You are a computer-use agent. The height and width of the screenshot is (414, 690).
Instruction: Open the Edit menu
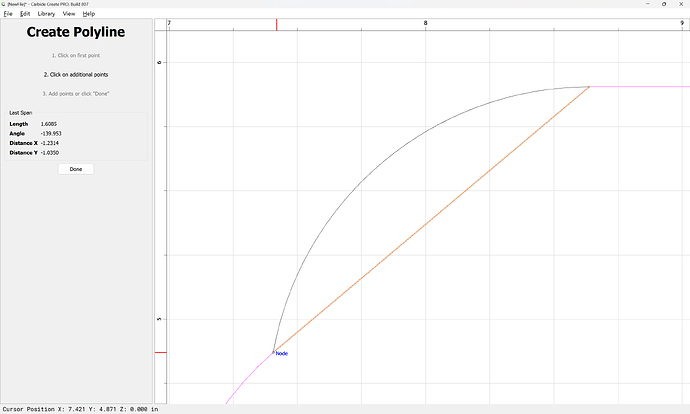click(25, 14)
